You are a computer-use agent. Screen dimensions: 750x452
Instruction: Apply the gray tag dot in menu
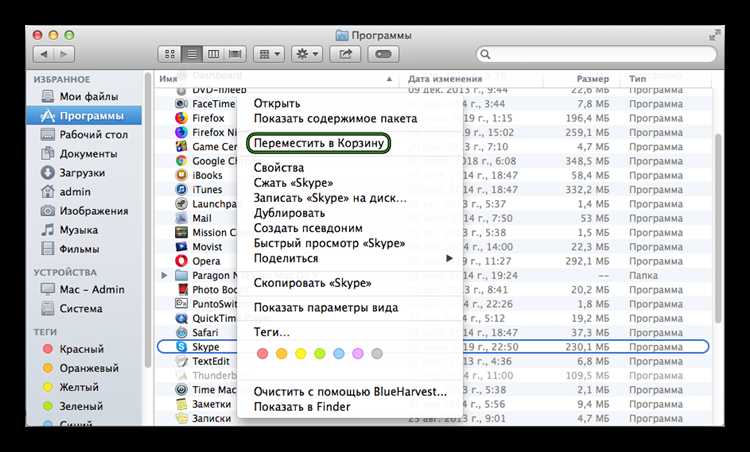[x=377, y=353]
